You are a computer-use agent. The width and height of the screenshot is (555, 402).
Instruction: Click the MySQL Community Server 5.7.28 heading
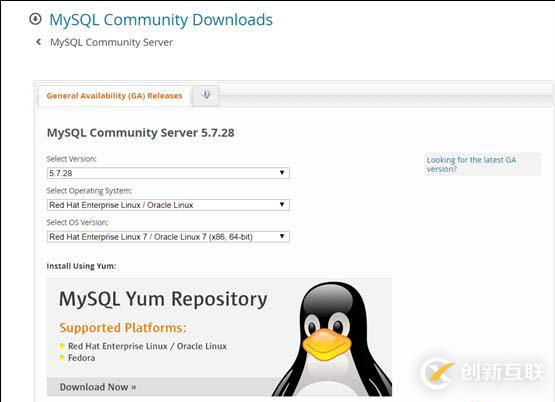click(x=141, y=133)
